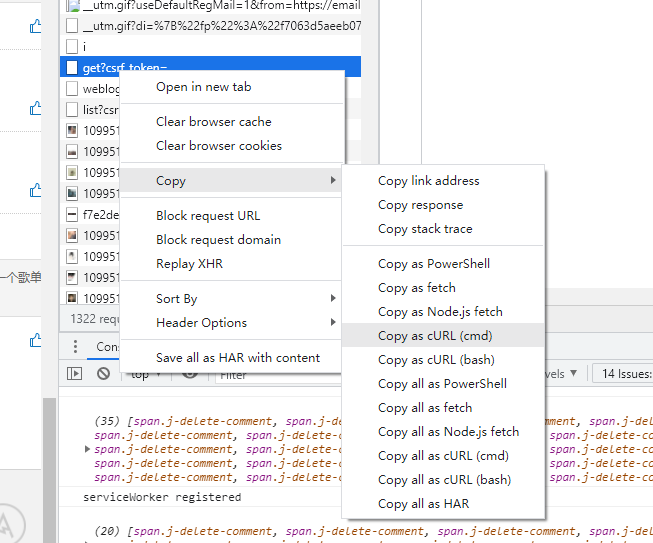Screen dimensions: 653x543
Task: Select the list?csrf request row
Action: [x=90, y=110]
